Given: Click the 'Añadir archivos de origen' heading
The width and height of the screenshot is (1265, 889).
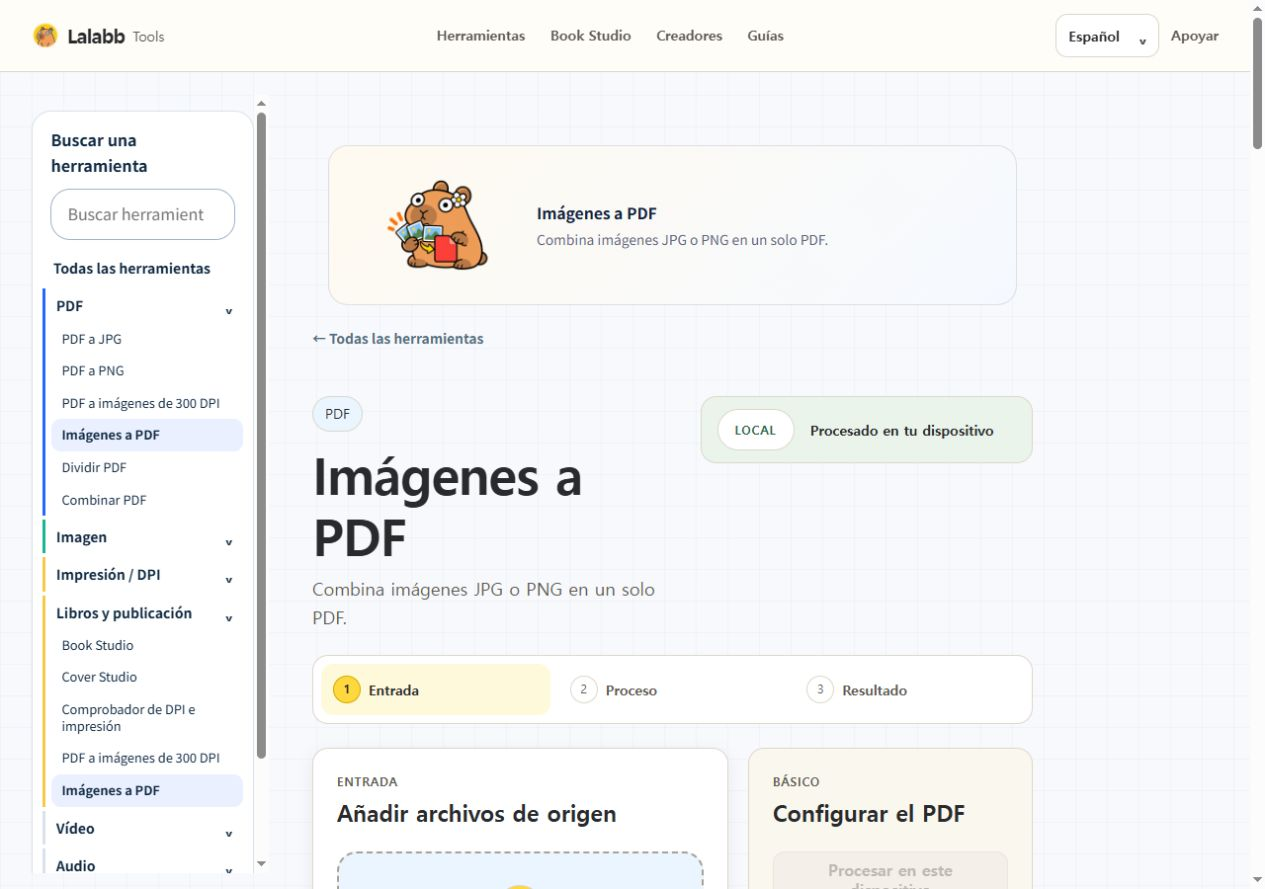Looking at the screenshot, I should [x=477, y=814].
